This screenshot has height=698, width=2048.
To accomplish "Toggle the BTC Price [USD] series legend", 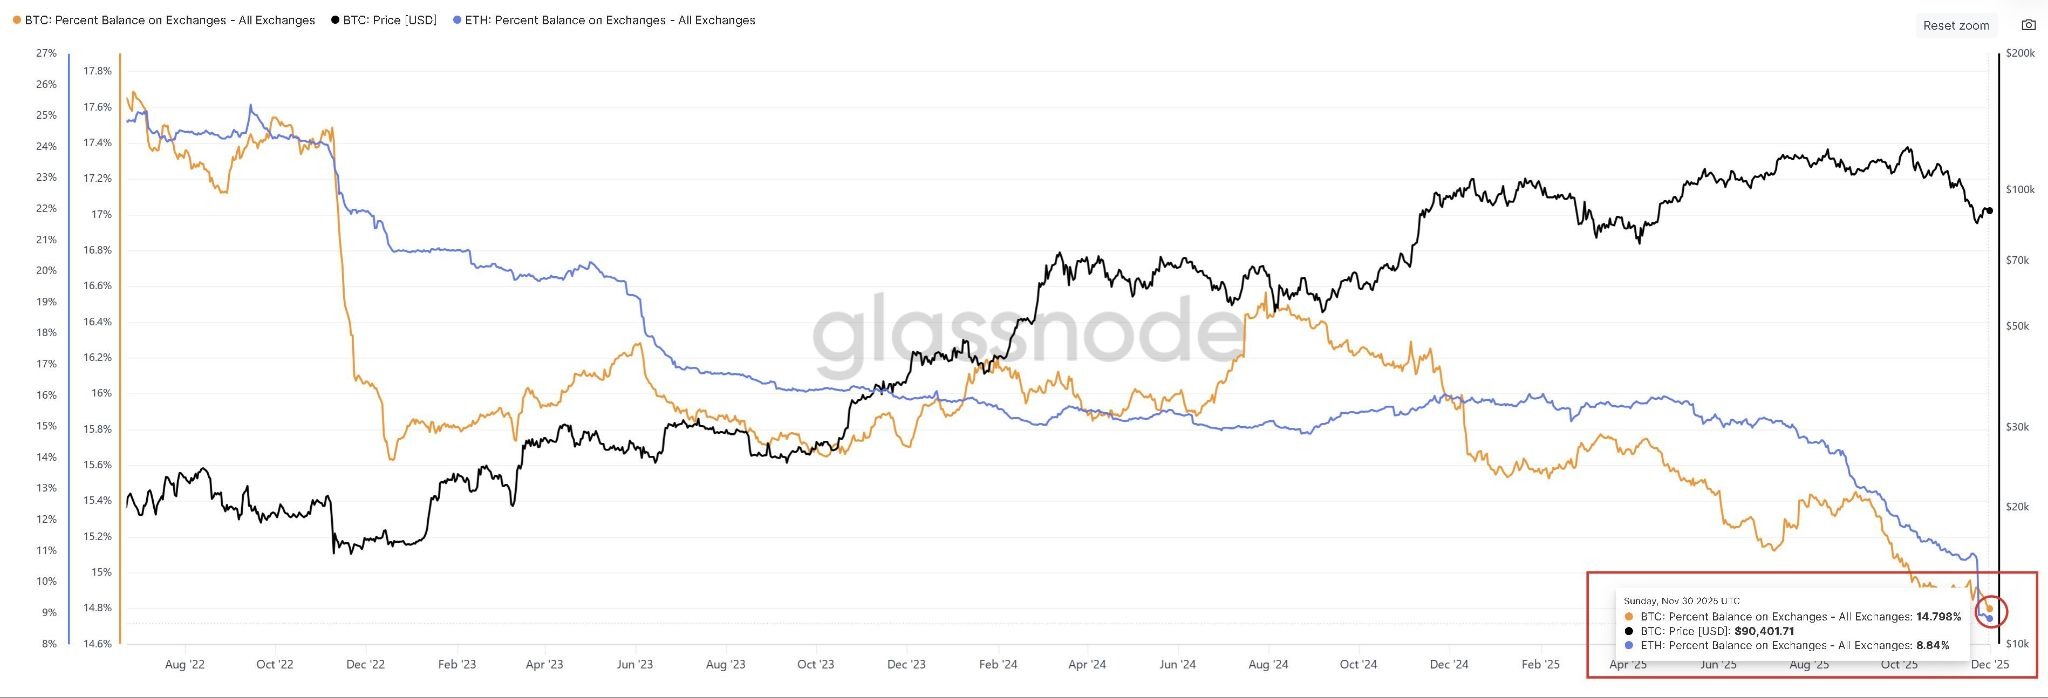I will (390, 20).
